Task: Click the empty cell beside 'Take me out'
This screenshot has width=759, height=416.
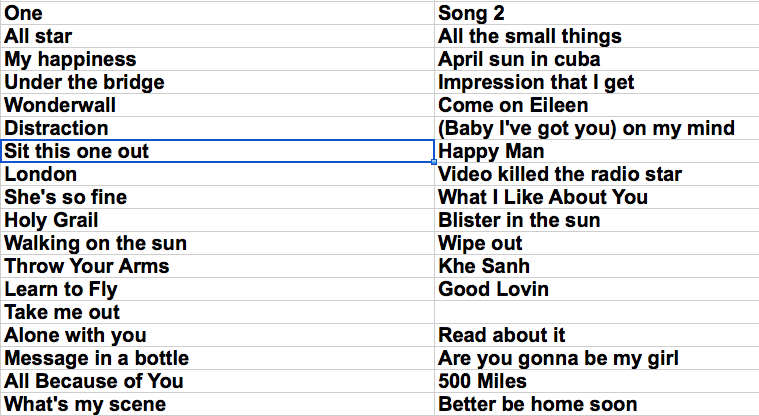Action: point(596,312)
